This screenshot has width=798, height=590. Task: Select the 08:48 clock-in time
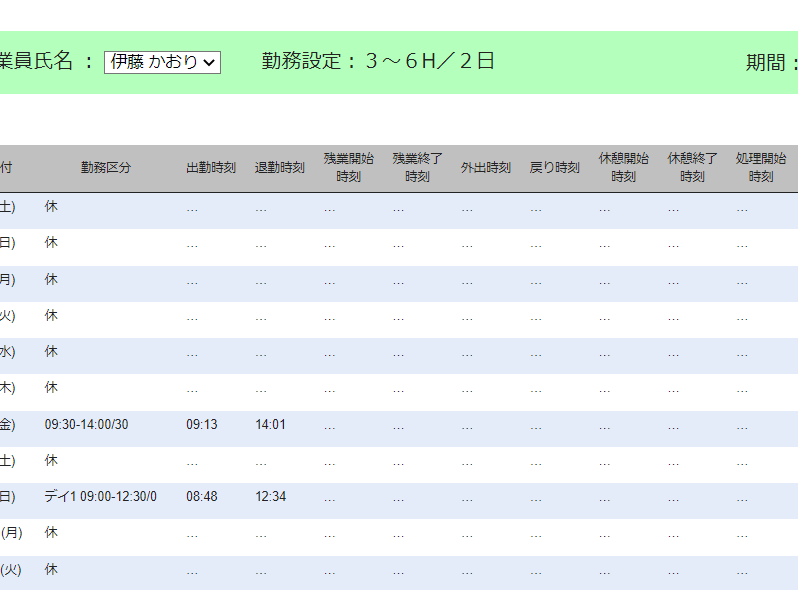pos(202,497)
